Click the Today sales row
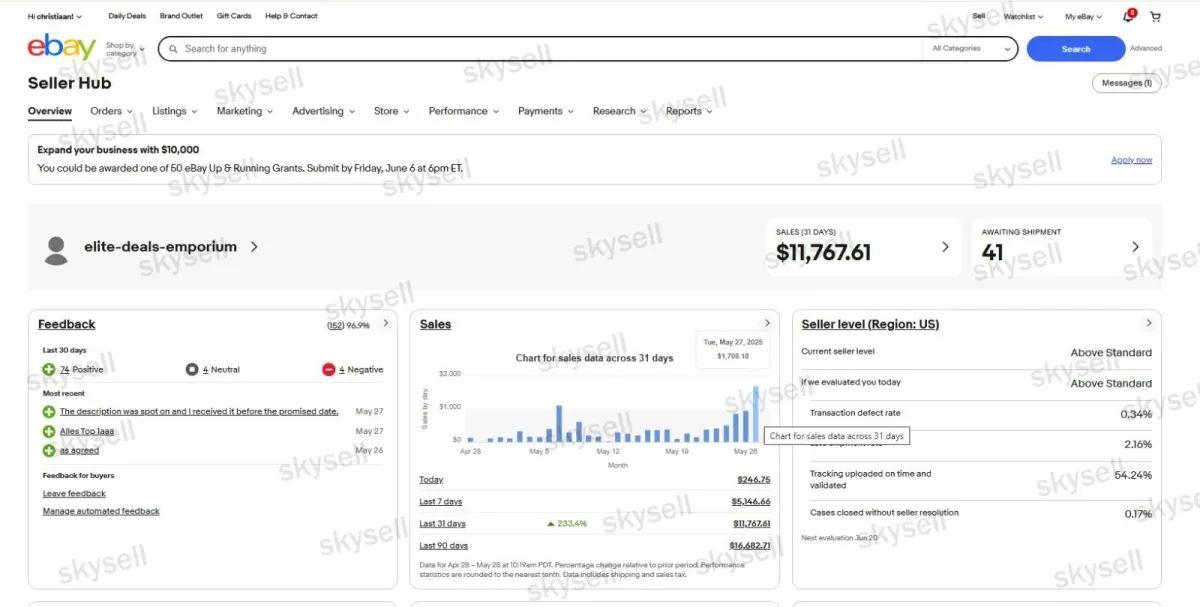This screenshot has width=1200, height=607. [x=595, y=480]
